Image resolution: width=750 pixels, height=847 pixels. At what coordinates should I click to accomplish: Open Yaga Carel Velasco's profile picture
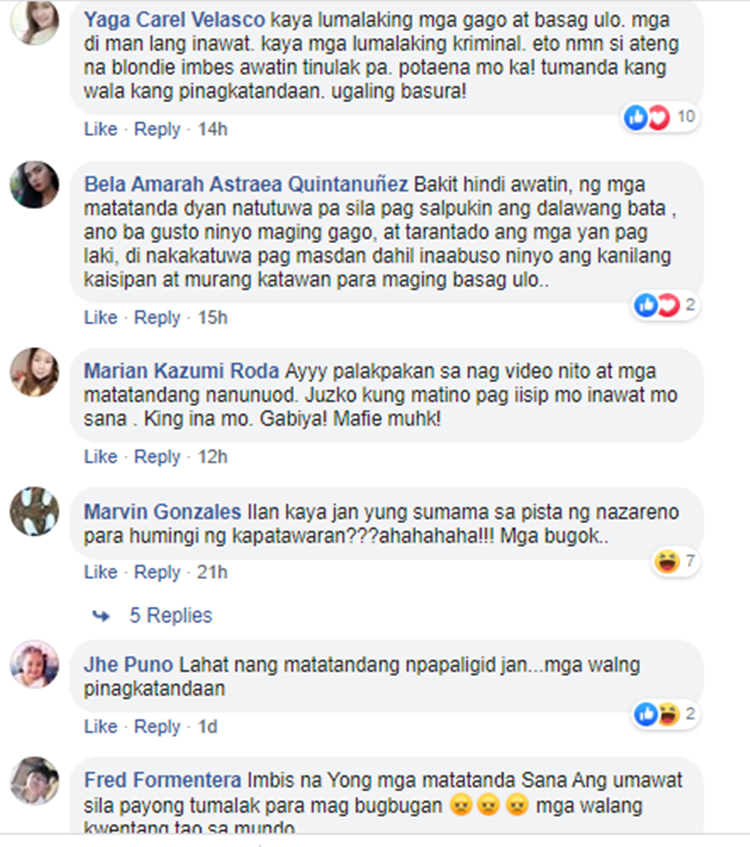tap(35, 22)
